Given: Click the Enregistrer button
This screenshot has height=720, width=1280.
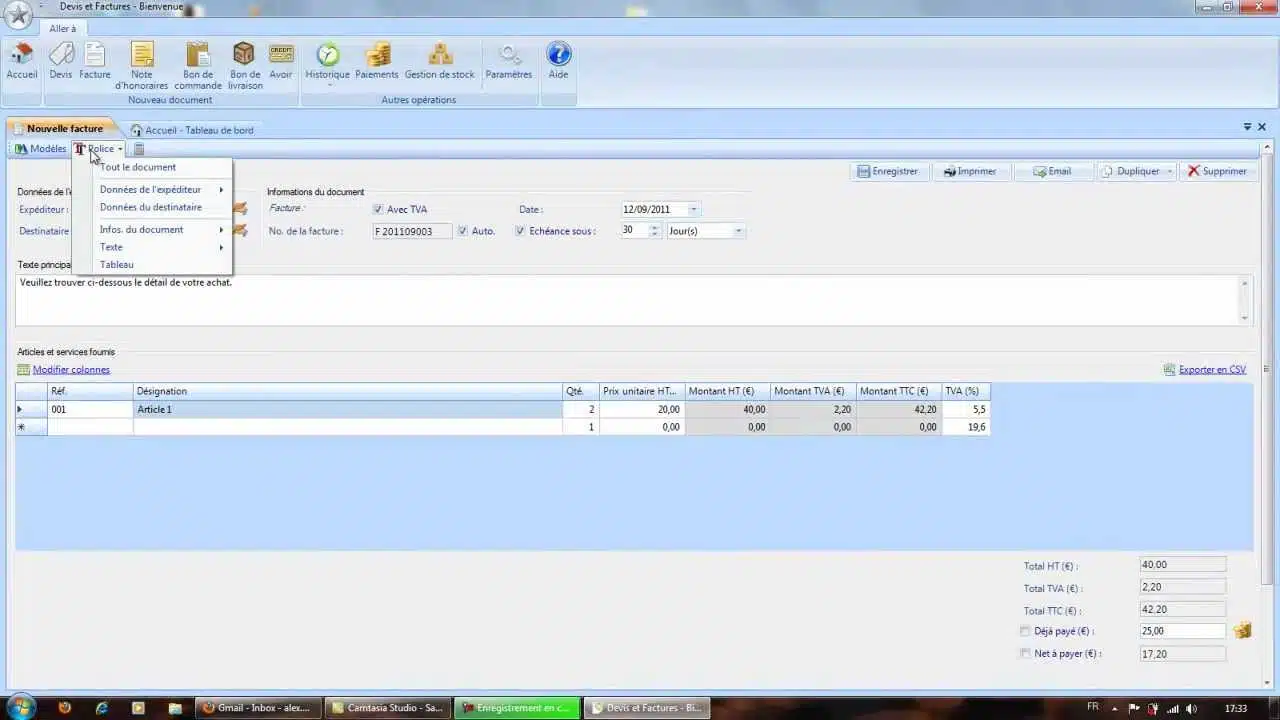Looking at the screenshot, I should coord(887,171).
